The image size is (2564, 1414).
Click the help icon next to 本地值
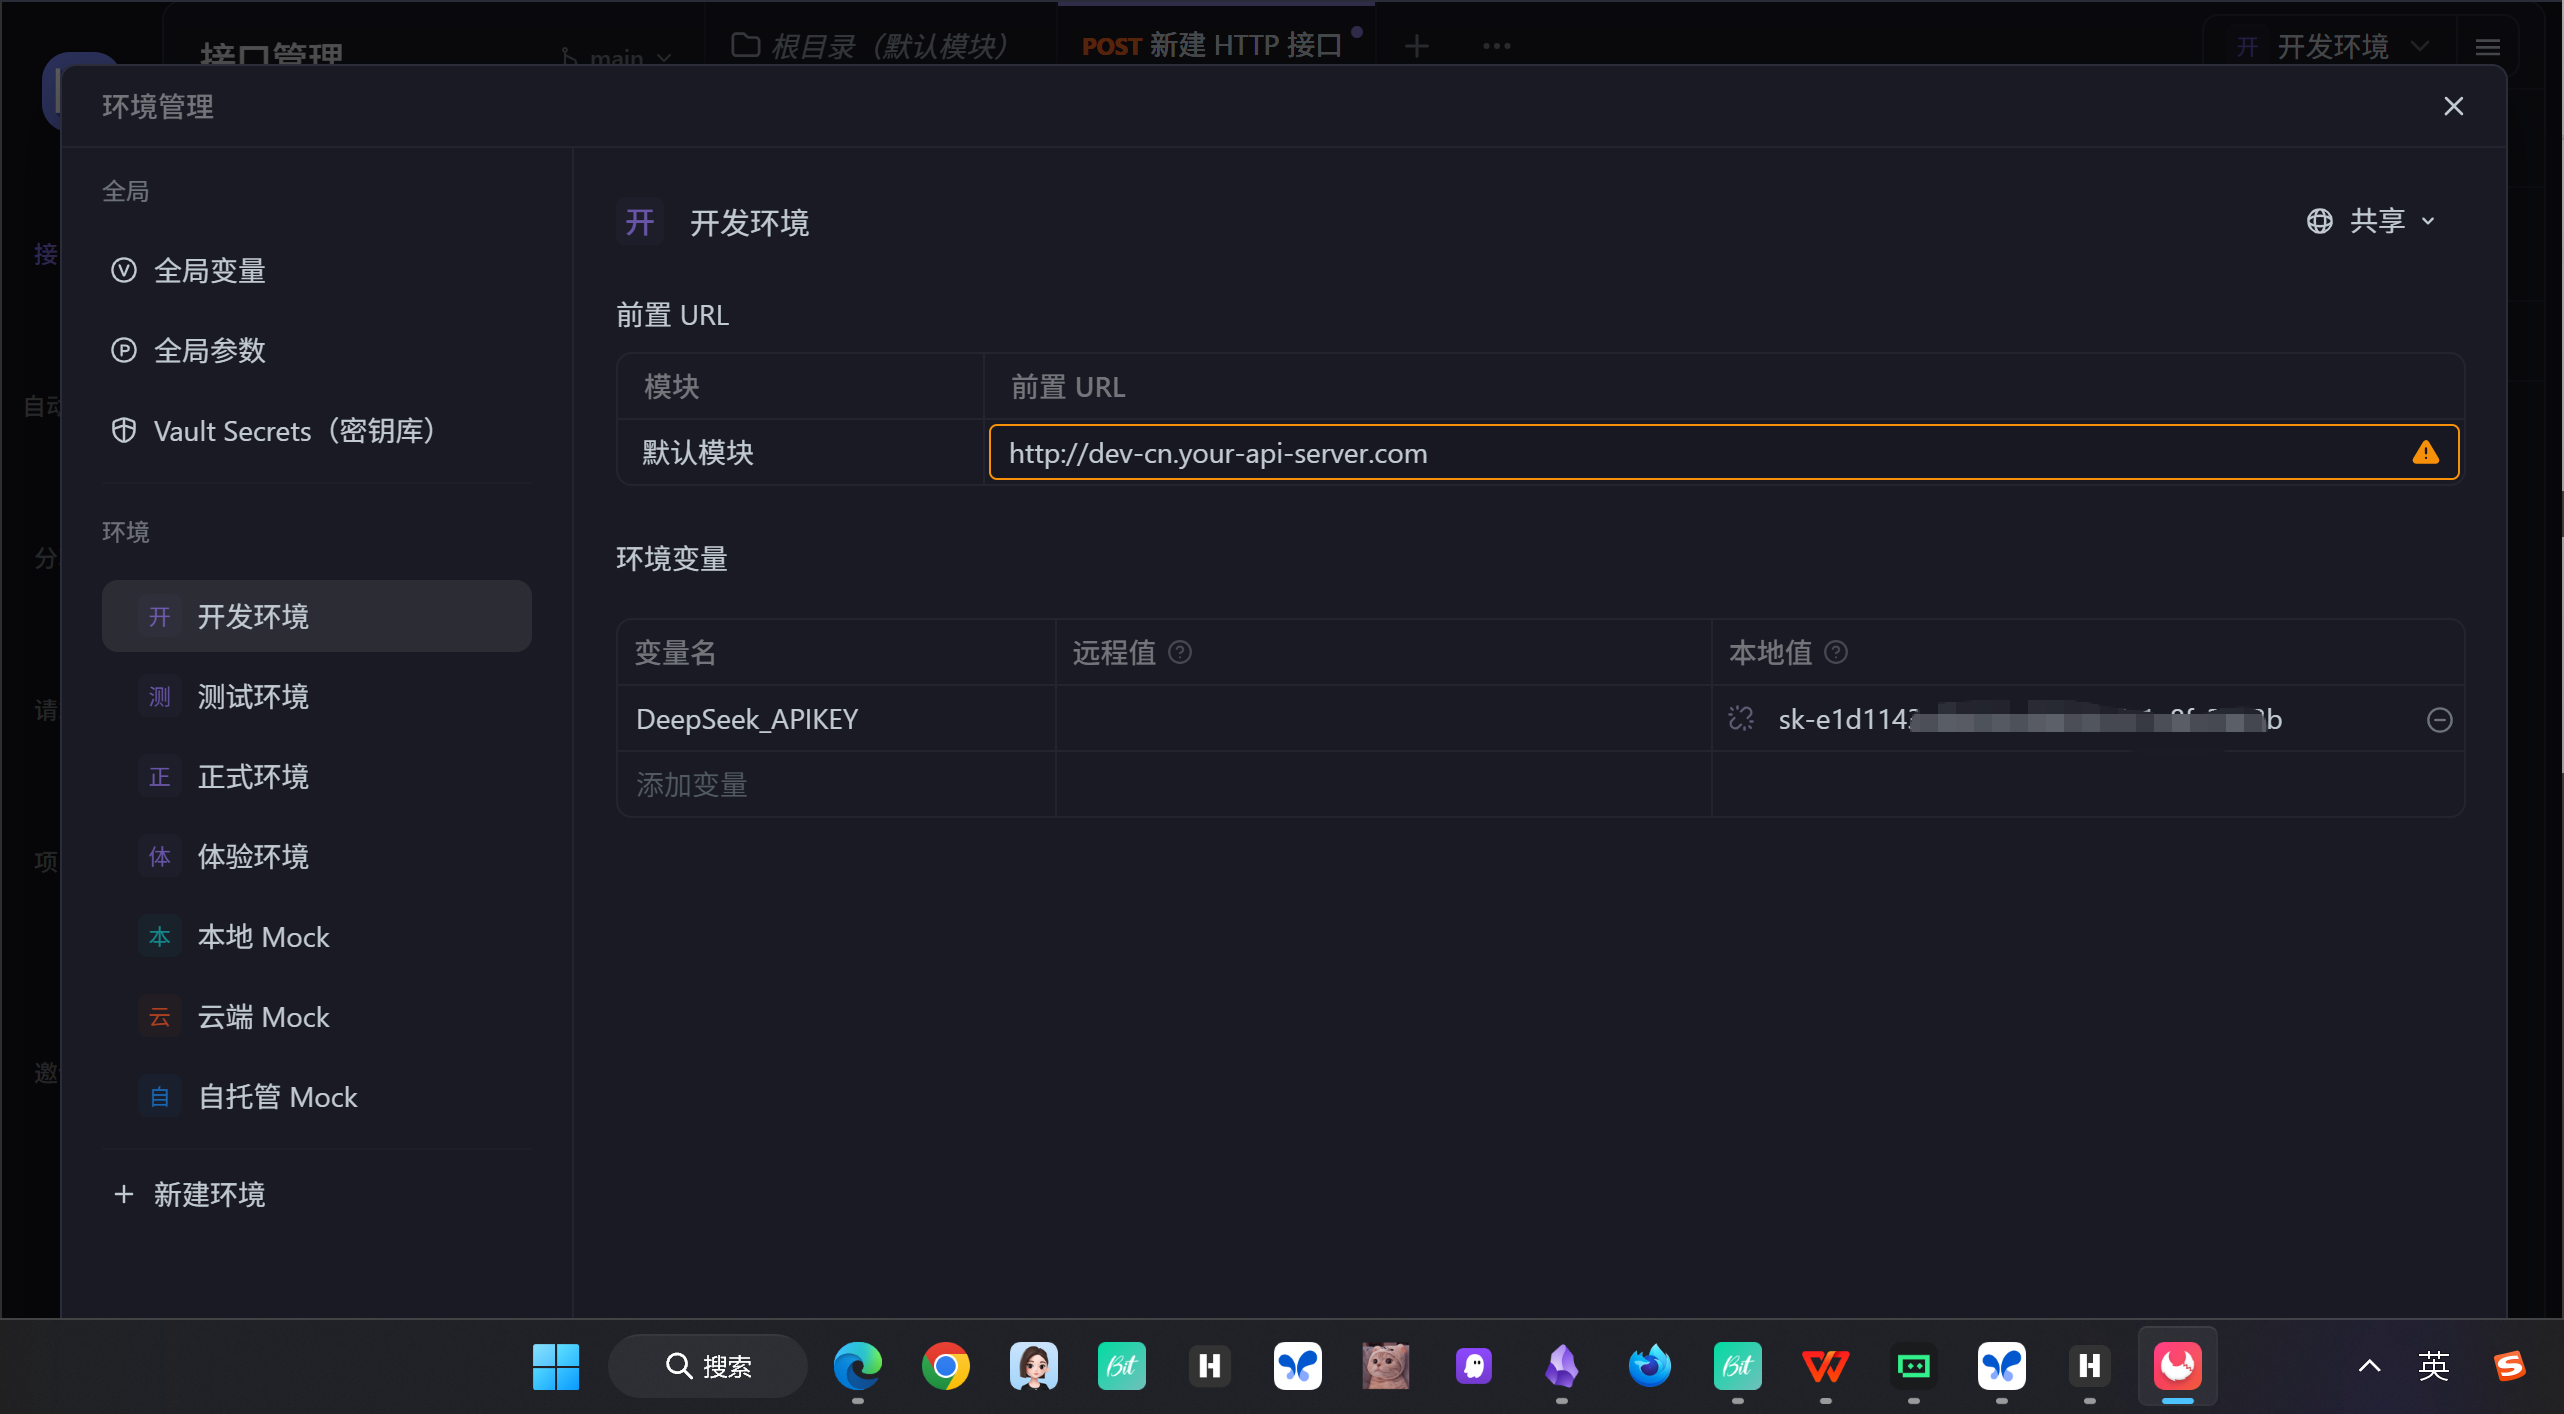[x=1836, y=653]
